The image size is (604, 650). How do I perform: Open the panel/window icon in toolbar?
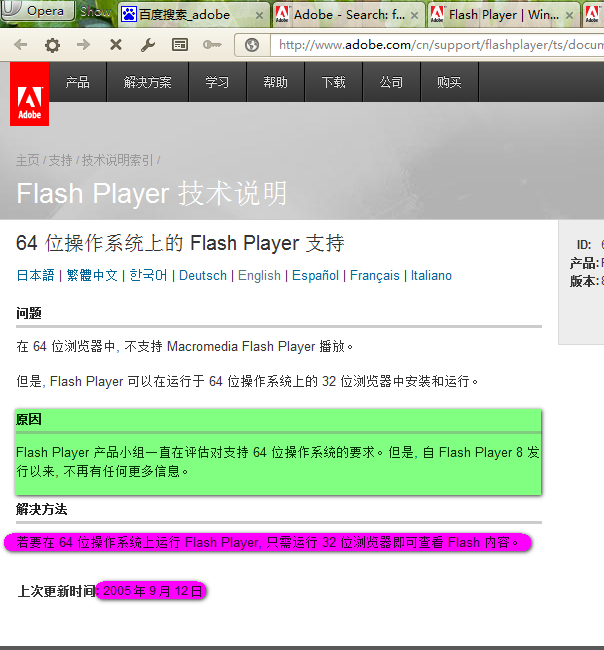click(x=180, y=44)
